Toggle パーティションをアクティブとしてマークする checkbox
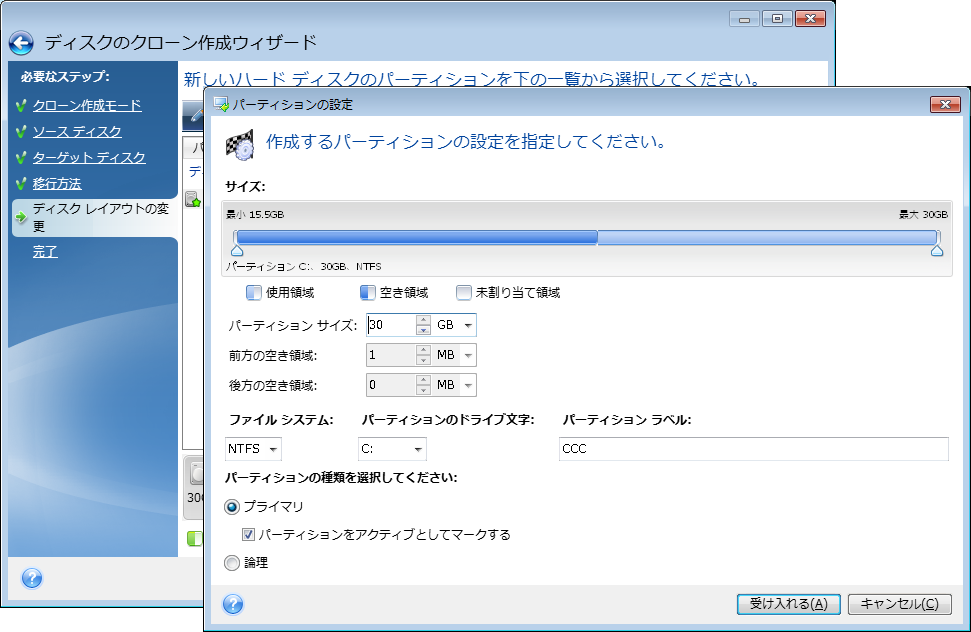Screen dimensions: 971x632 249,535
